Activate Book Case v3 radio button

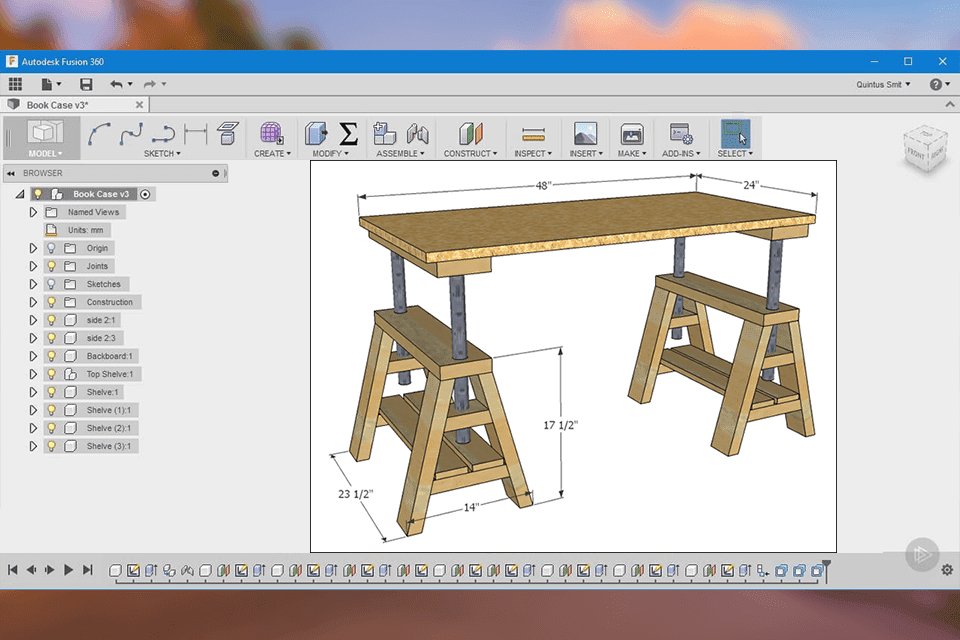click(145, 194)
